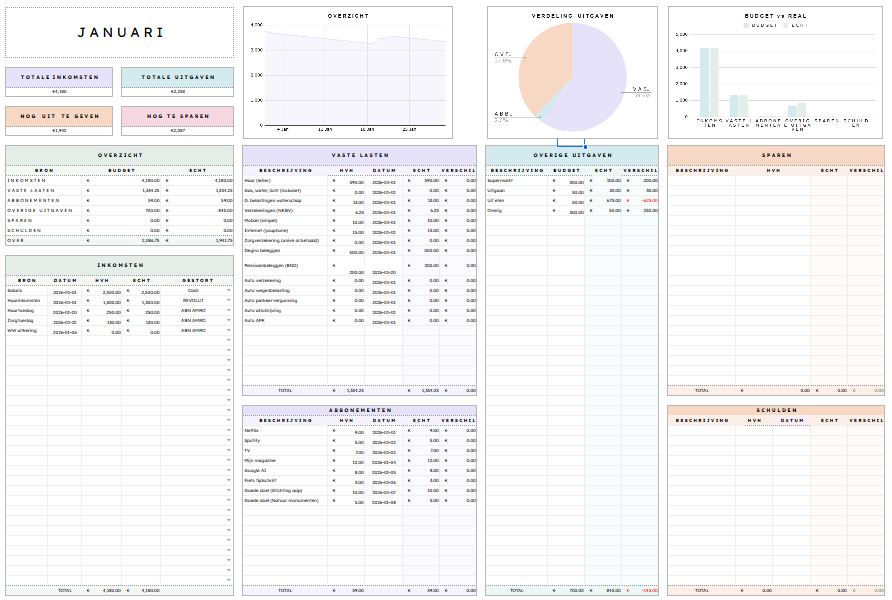Select the Nog Te Sparen card
The height and width of the screenshot is (600, 892).
coord(177,116)
